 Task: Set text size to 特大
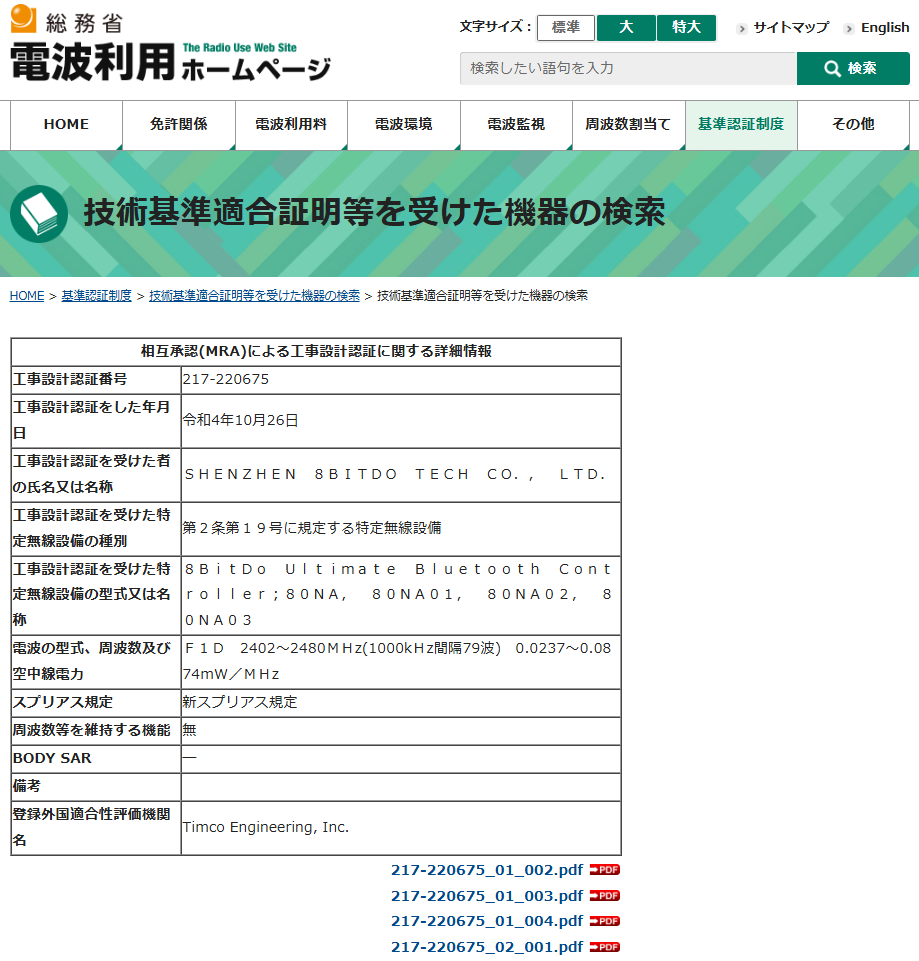tap(686, 28)
